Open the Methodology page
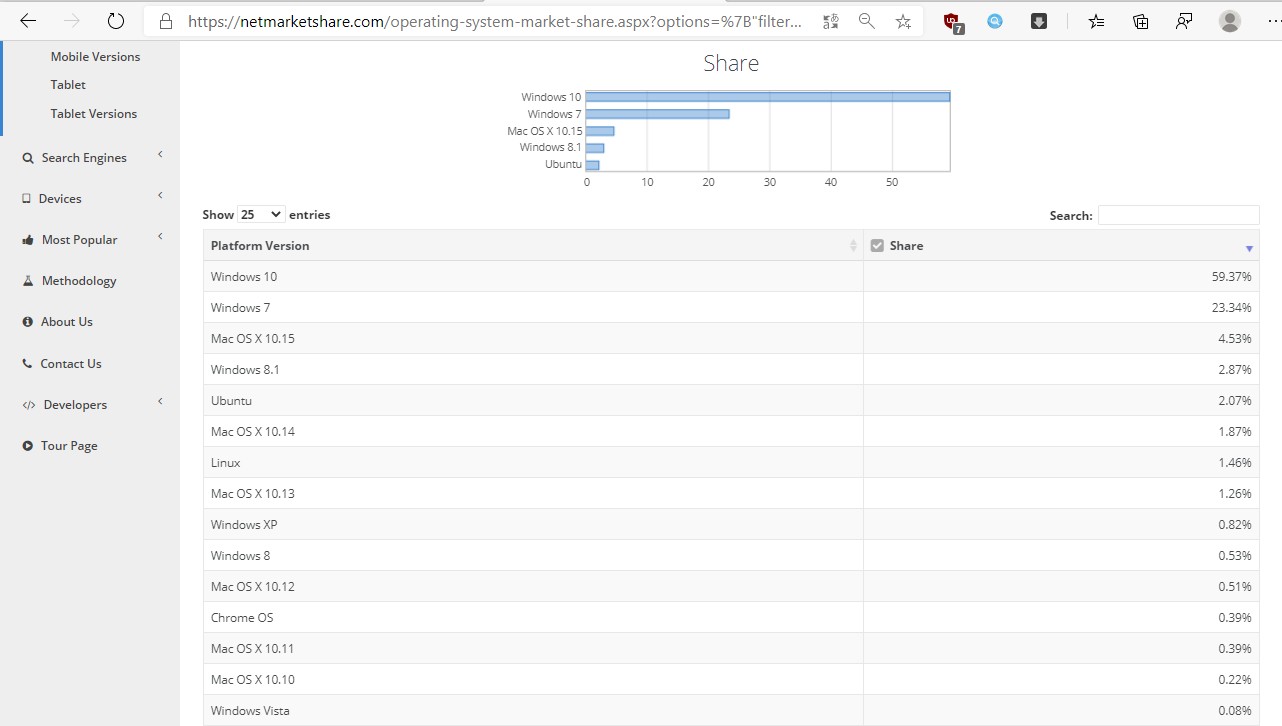The image size is (1282, 726). 79,281
